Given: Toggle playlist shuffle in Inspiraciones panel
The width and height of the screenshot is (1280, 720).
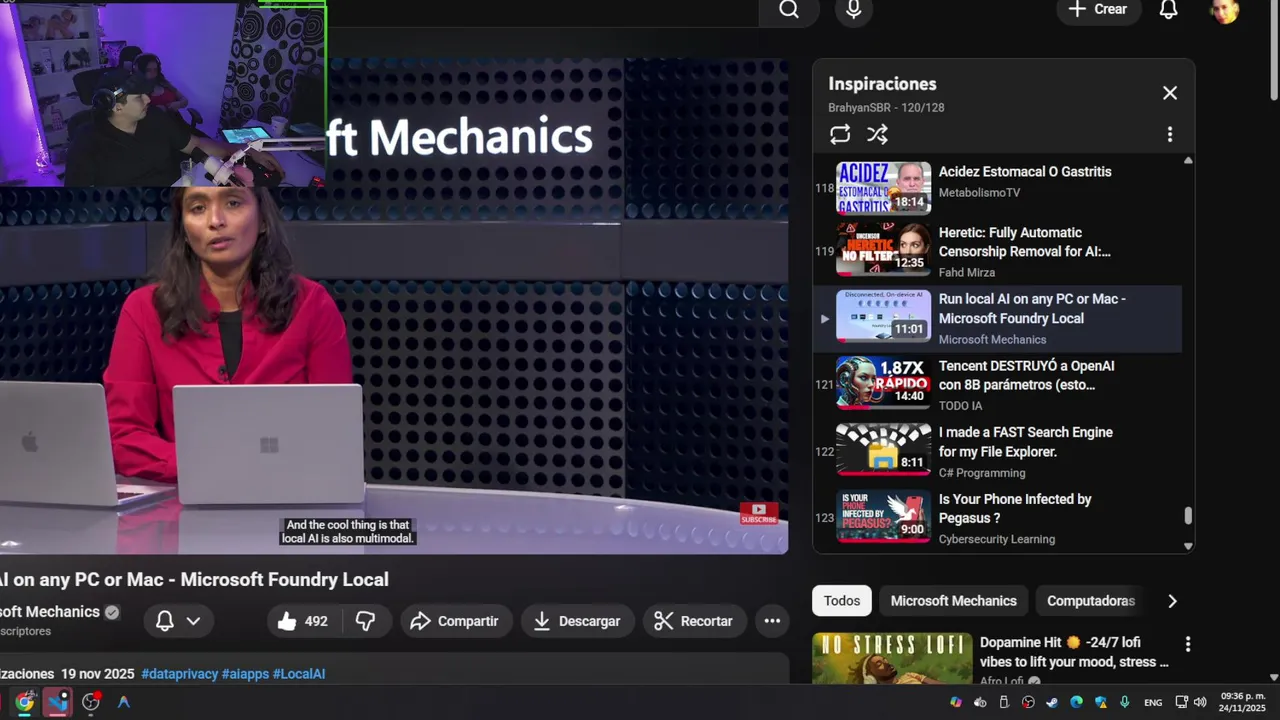Looking at the screenshot, I should pos(877,134).
